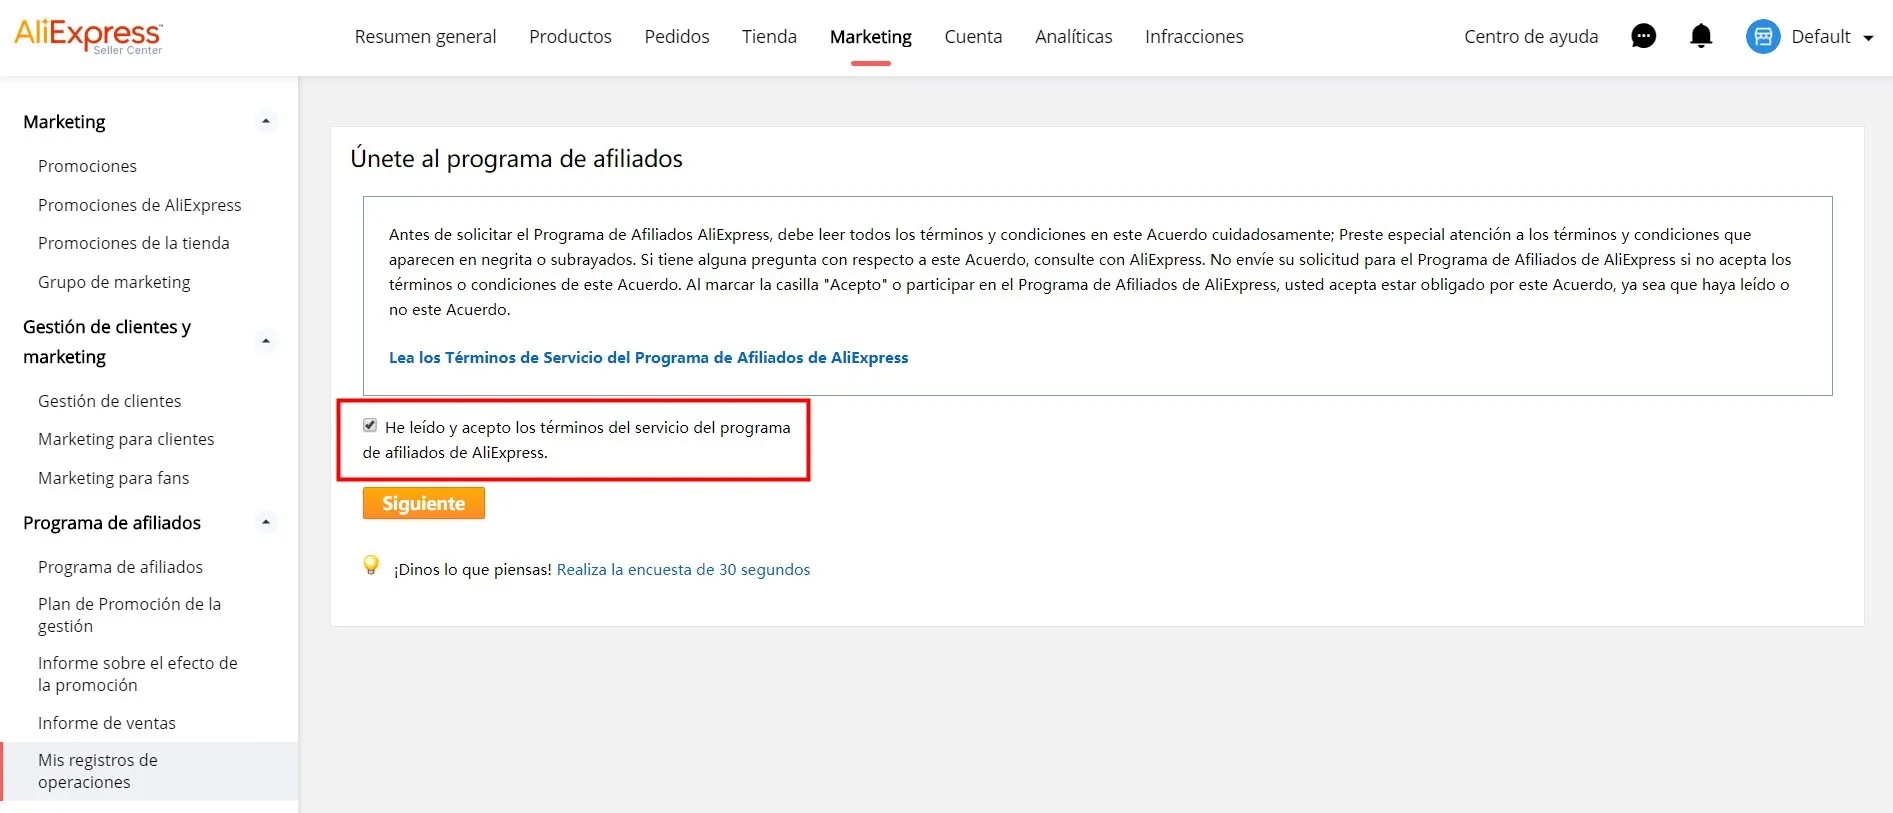The width and height of the screenshot is (1893, 813).
Task: Select Promociones de AliExpress in sidebar
Action: tap(140, 205)
